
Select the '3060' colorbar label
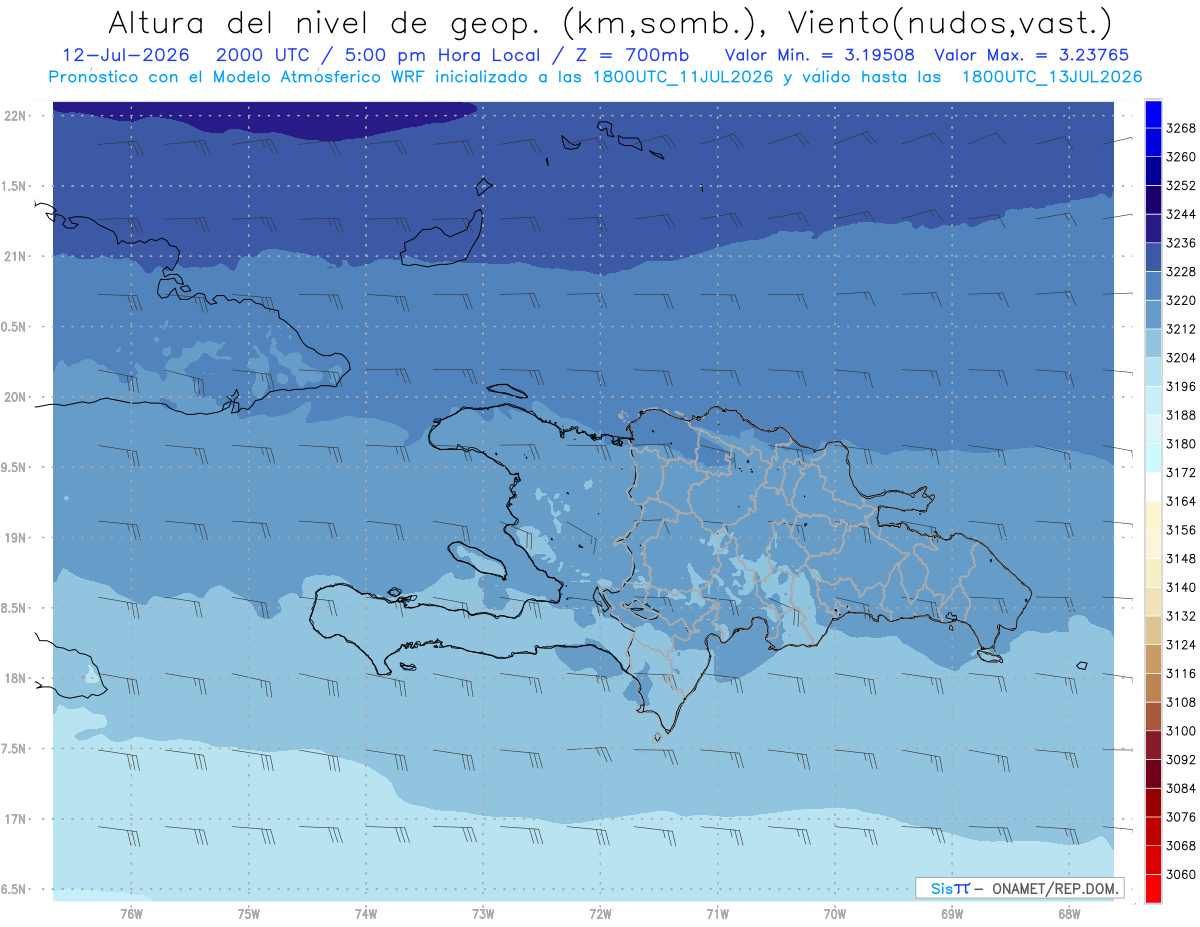point(1181,874)
